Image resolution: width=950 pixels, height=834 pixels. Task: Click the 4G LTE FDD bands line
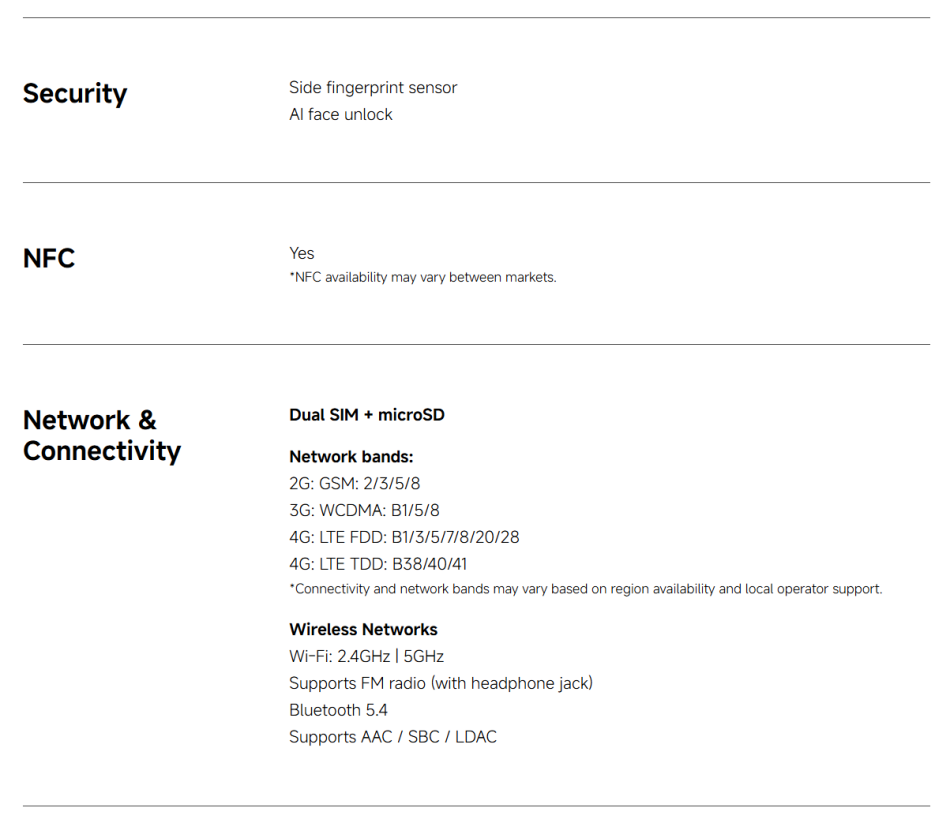(x=404, y=537)
